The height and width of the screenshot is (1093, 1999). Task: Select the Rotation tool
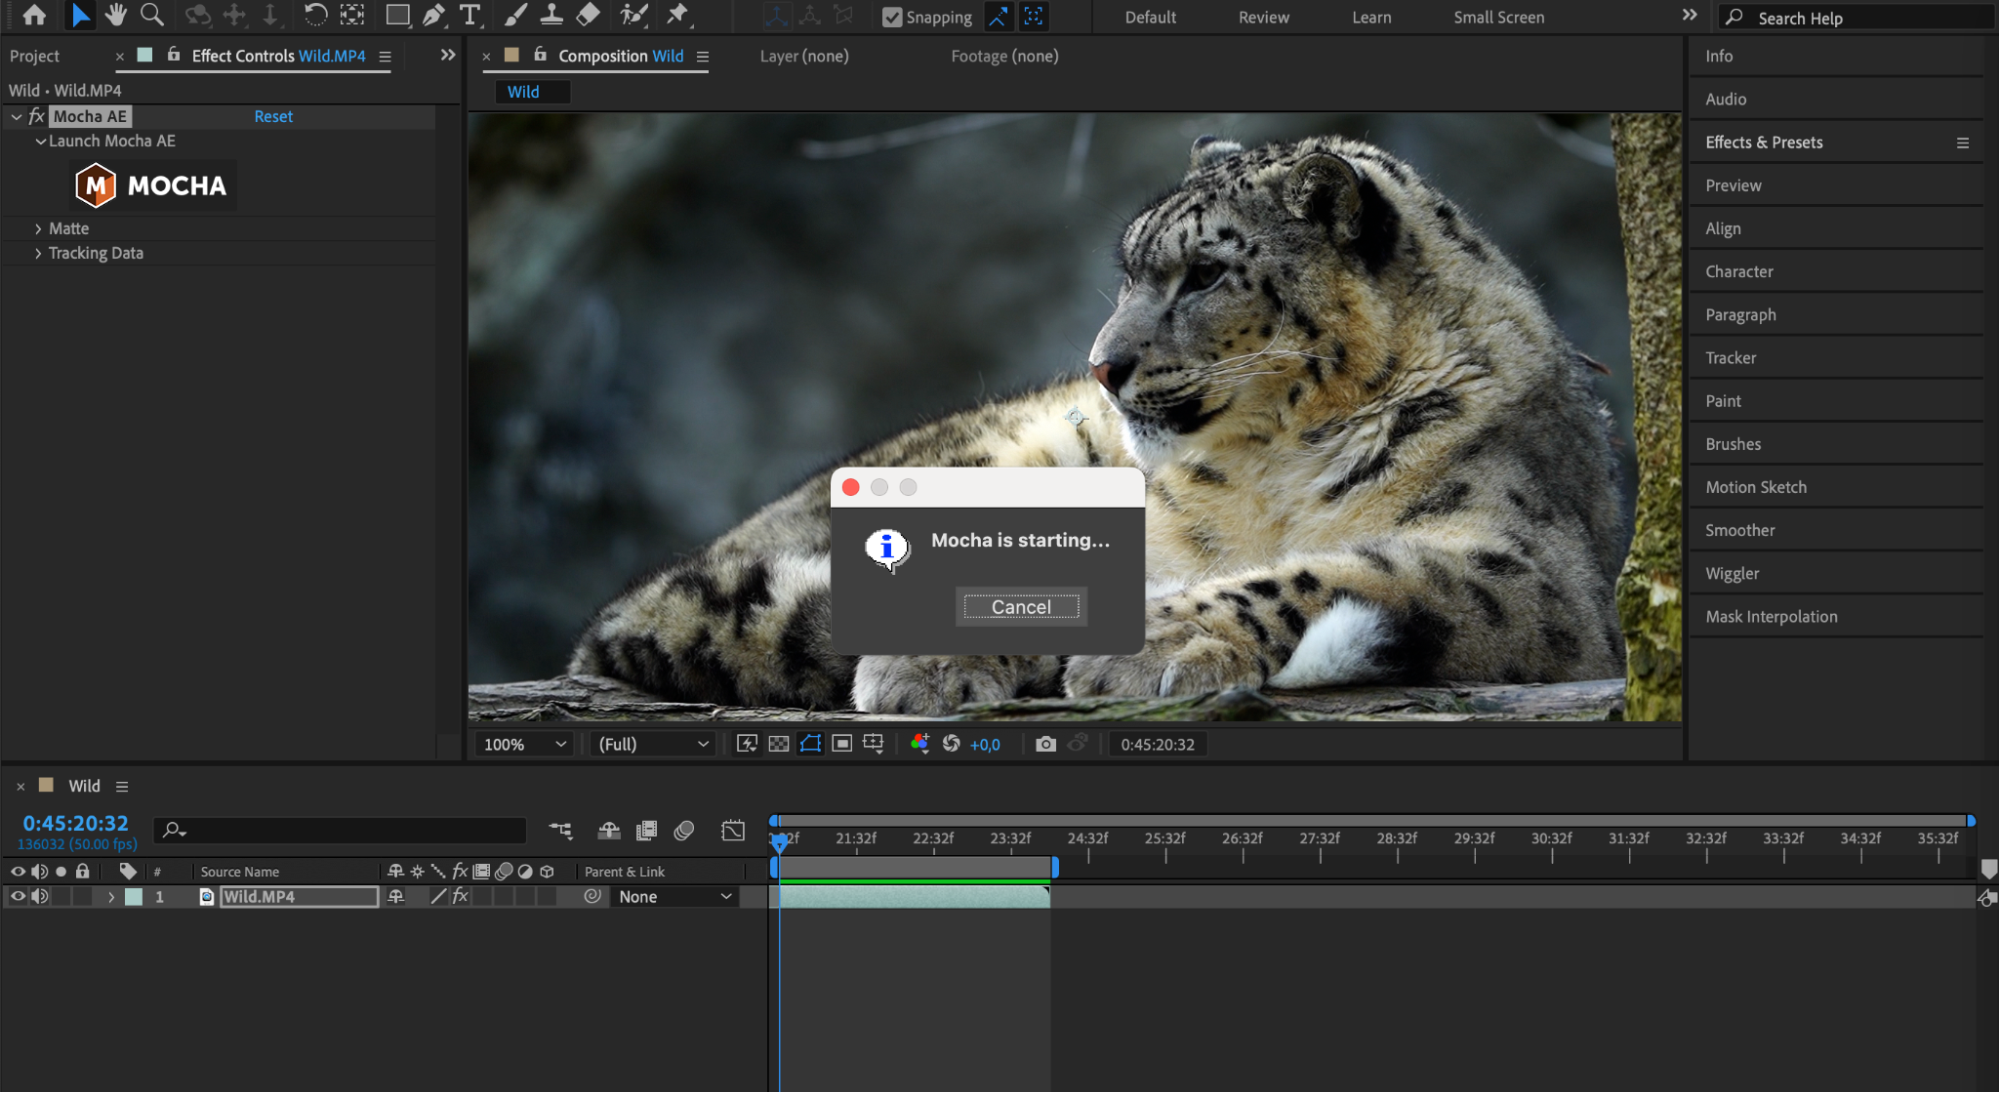[315, 15]
